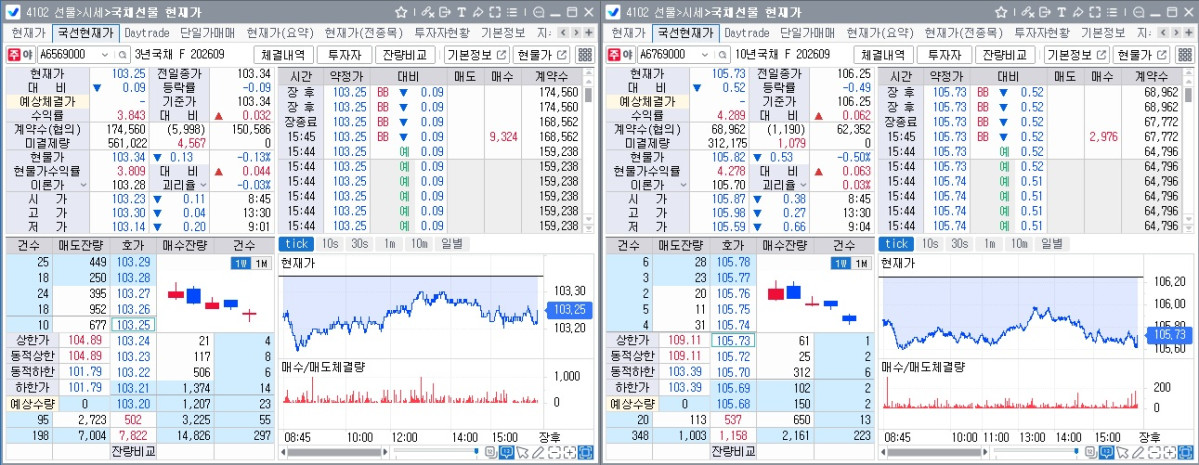Add left window to favorites with star icon
The width and height of the screenshot is (1199, 465).
[401, 12]
